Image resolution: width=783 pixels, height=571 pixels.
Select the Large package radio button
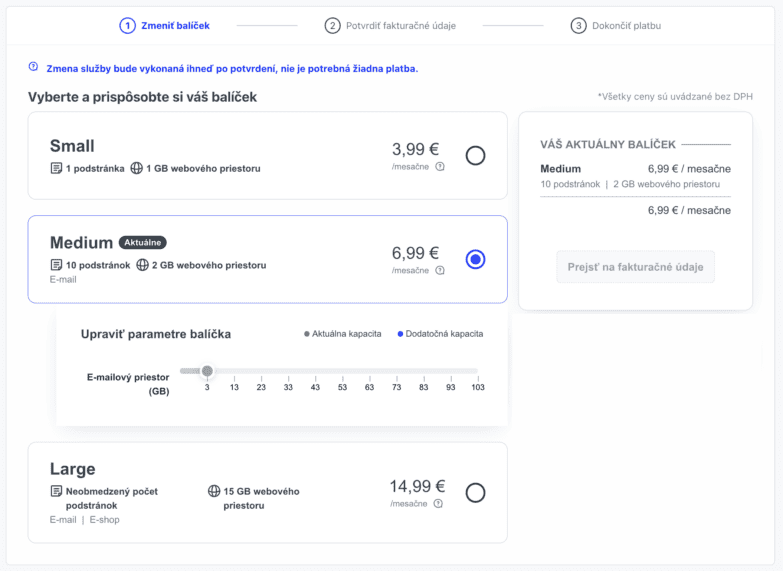tap(476, 492)
